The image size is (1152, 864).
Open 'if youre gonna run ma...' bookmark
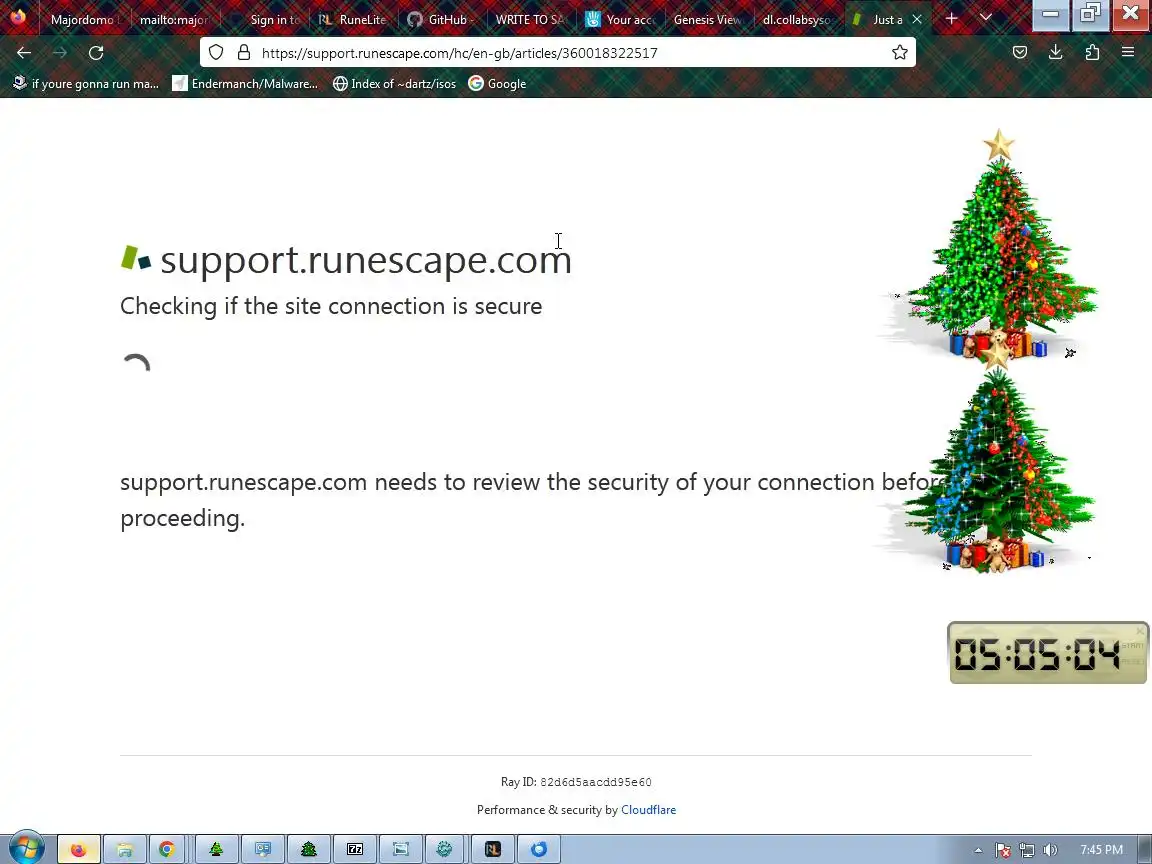tap(87, 84)
